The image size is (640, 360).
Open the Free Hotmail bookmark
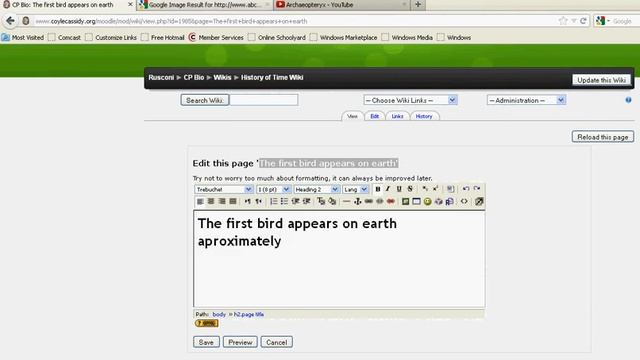tap(162, 38)
